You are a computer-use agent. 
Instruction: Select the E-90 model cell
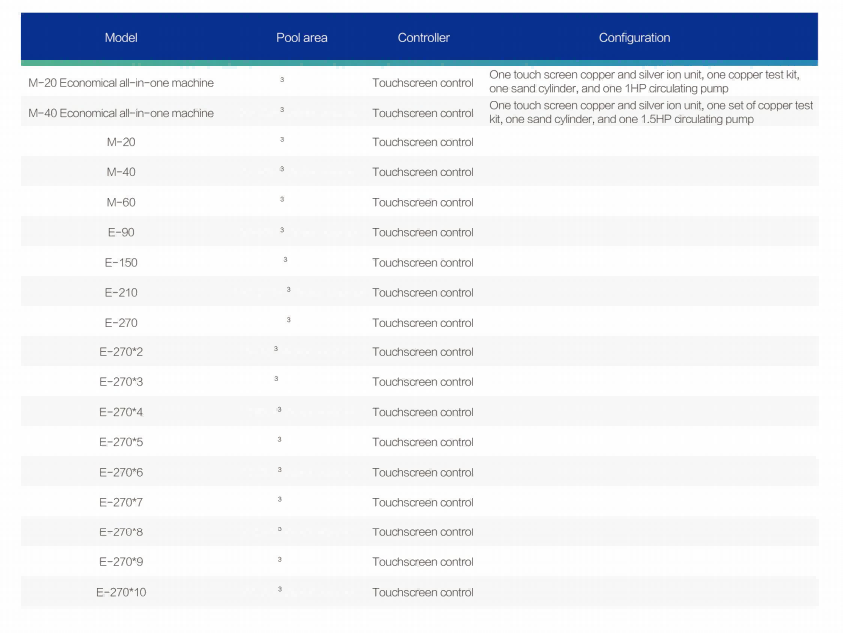[x=121, y=232]
